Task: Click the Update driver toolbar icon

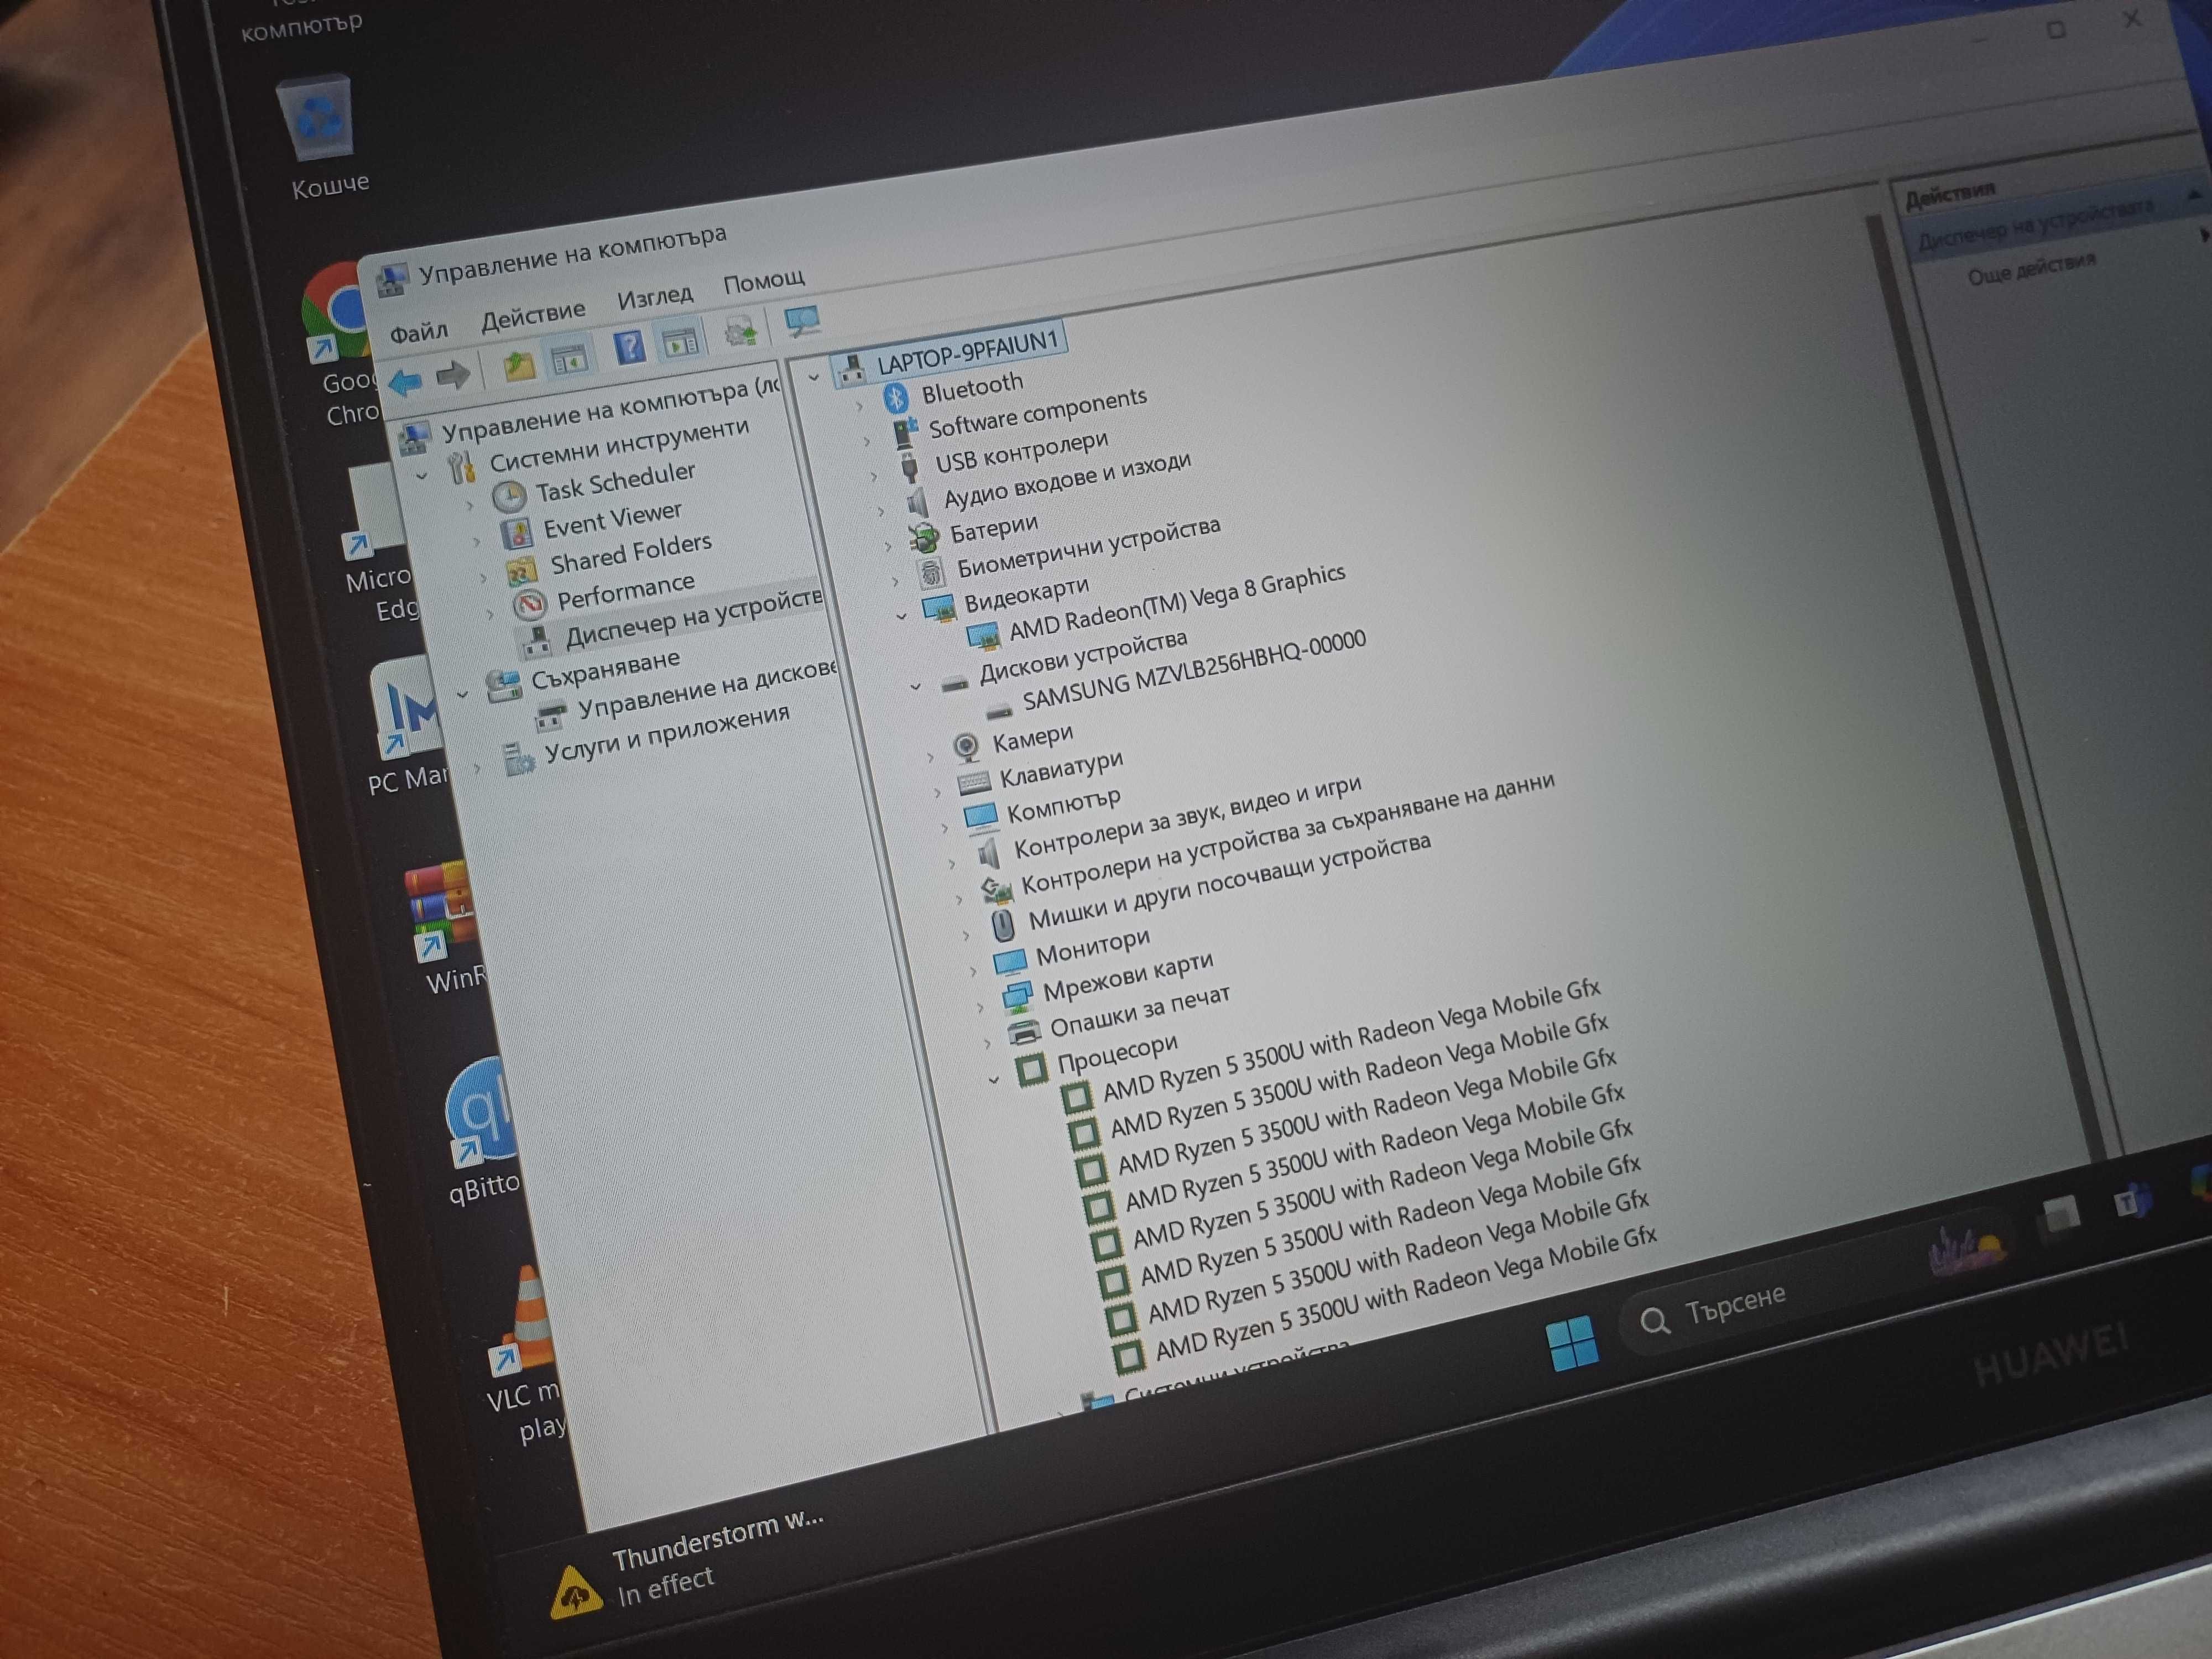Action: point(740,331)
